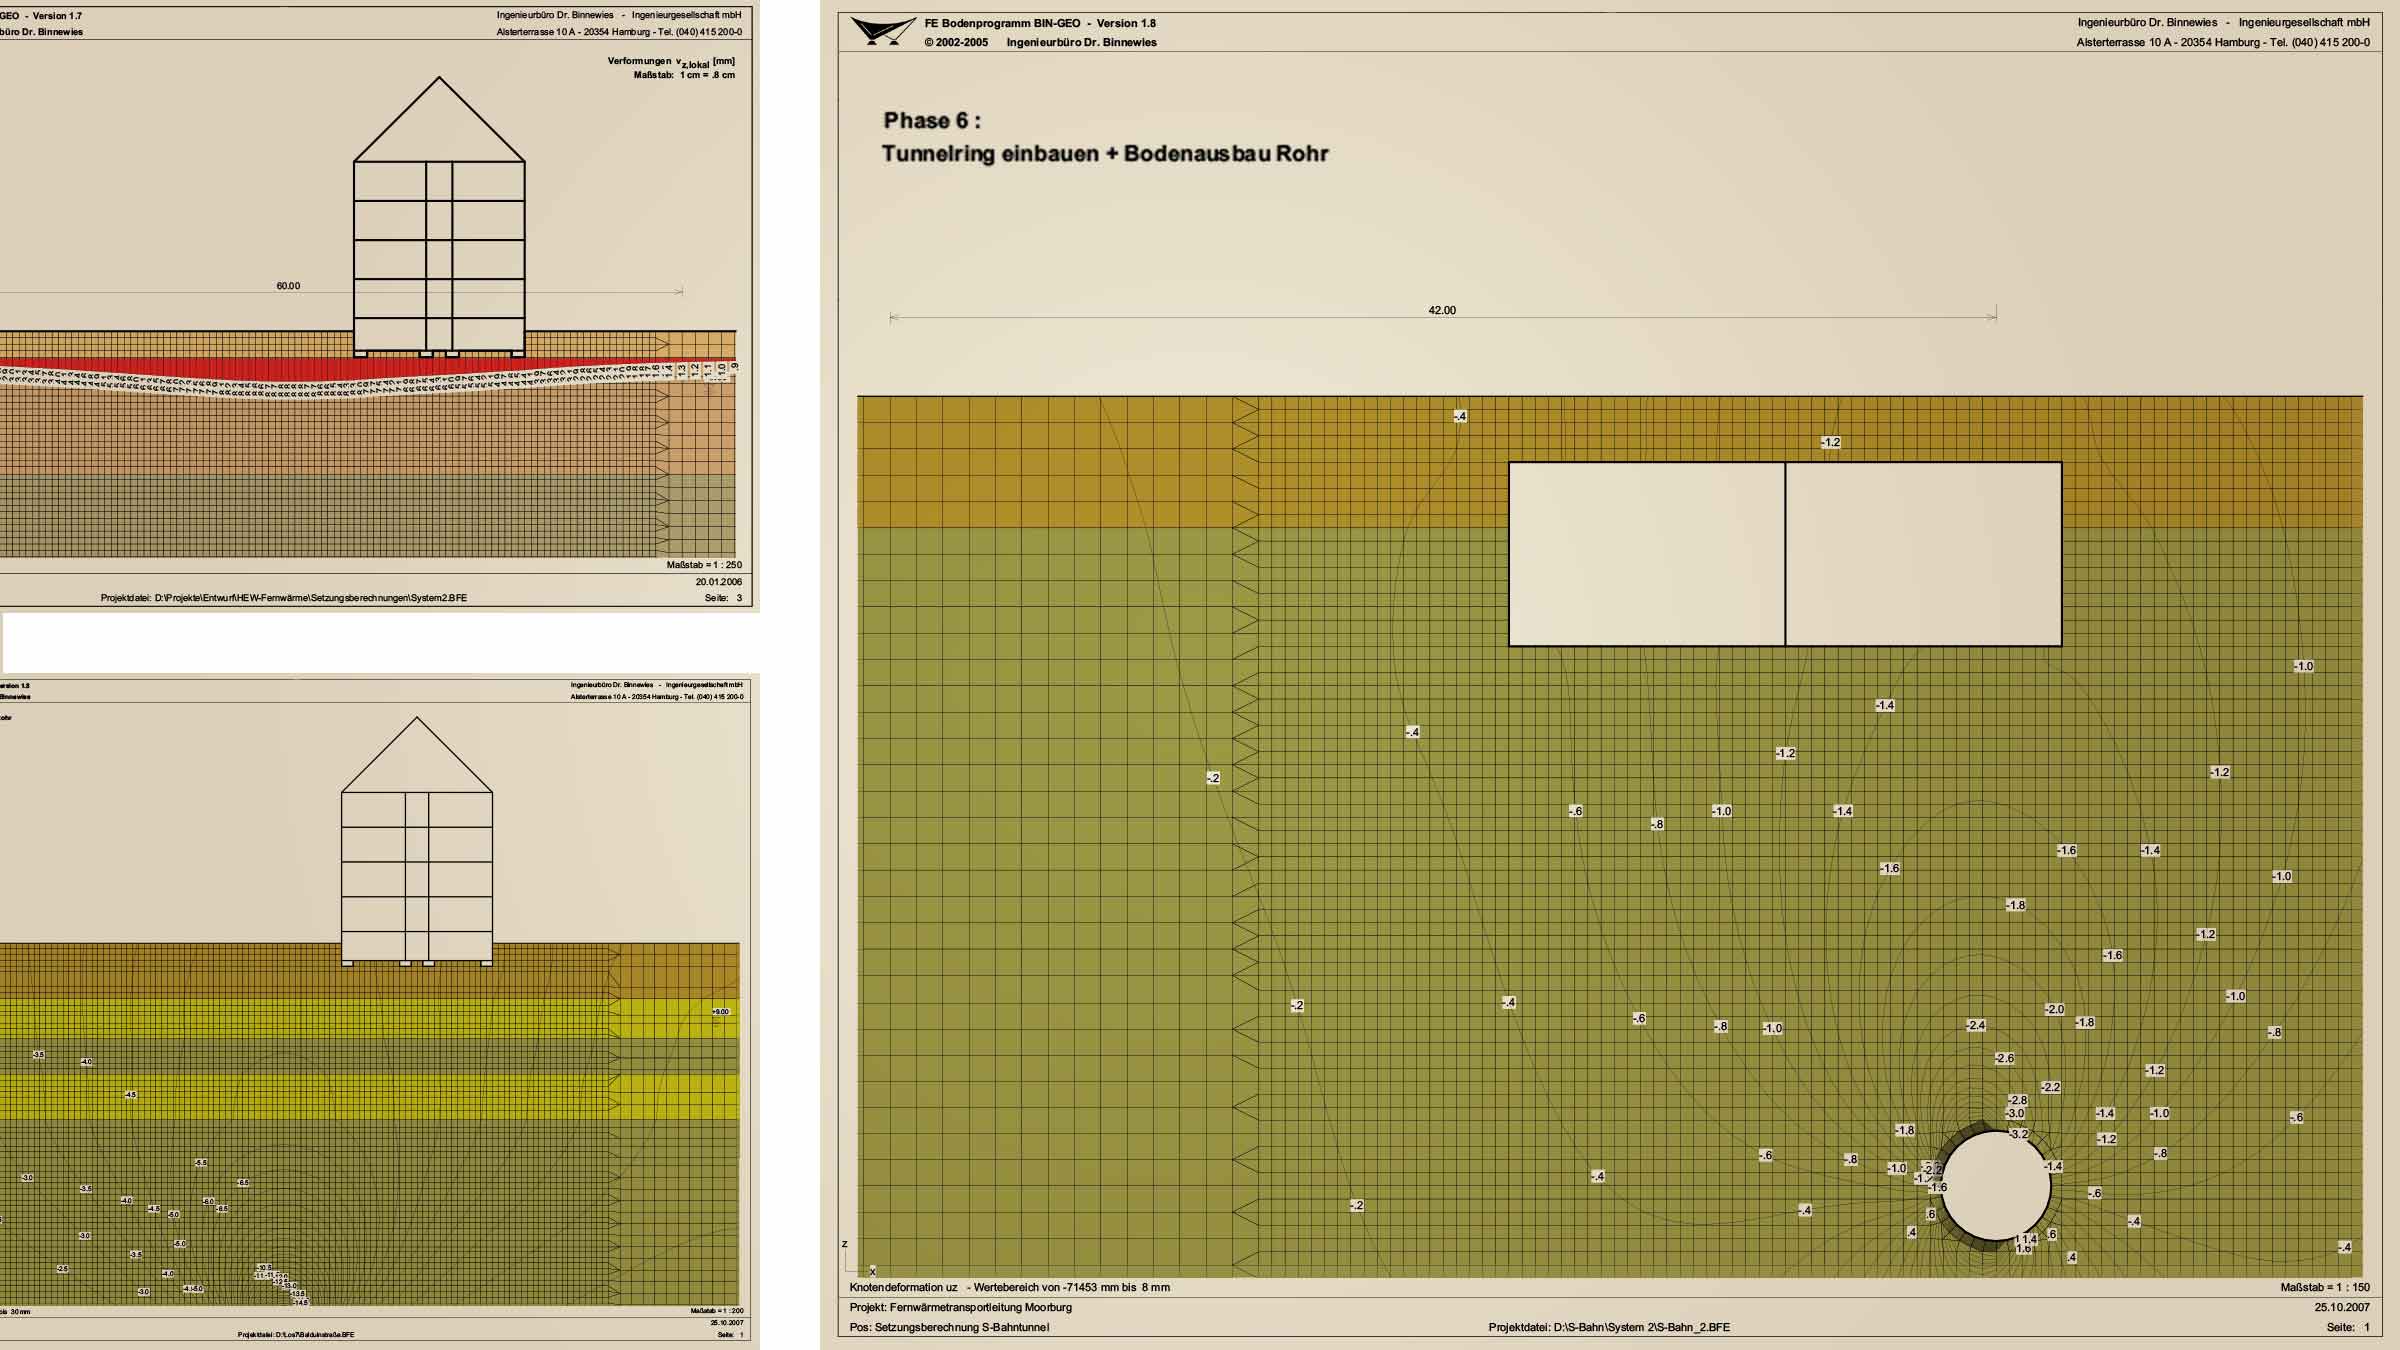Viewport: 2400px width, 1350px height.
Task: Click the -2.4 contour label
Action: click(x=1976, y=1025)
